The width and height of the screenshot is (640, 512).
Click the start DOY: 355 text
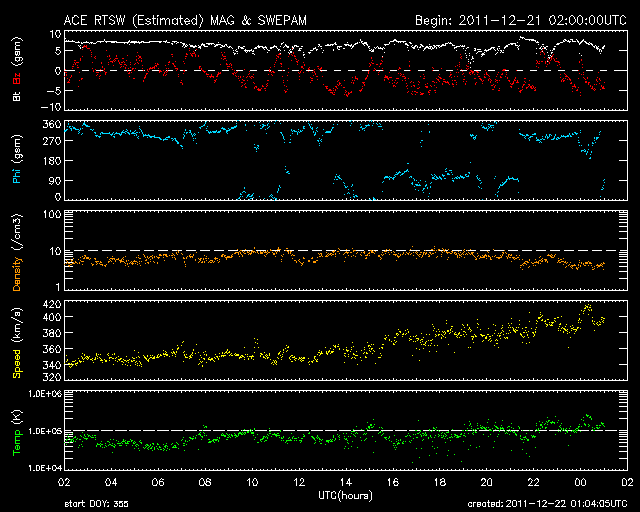101,505
